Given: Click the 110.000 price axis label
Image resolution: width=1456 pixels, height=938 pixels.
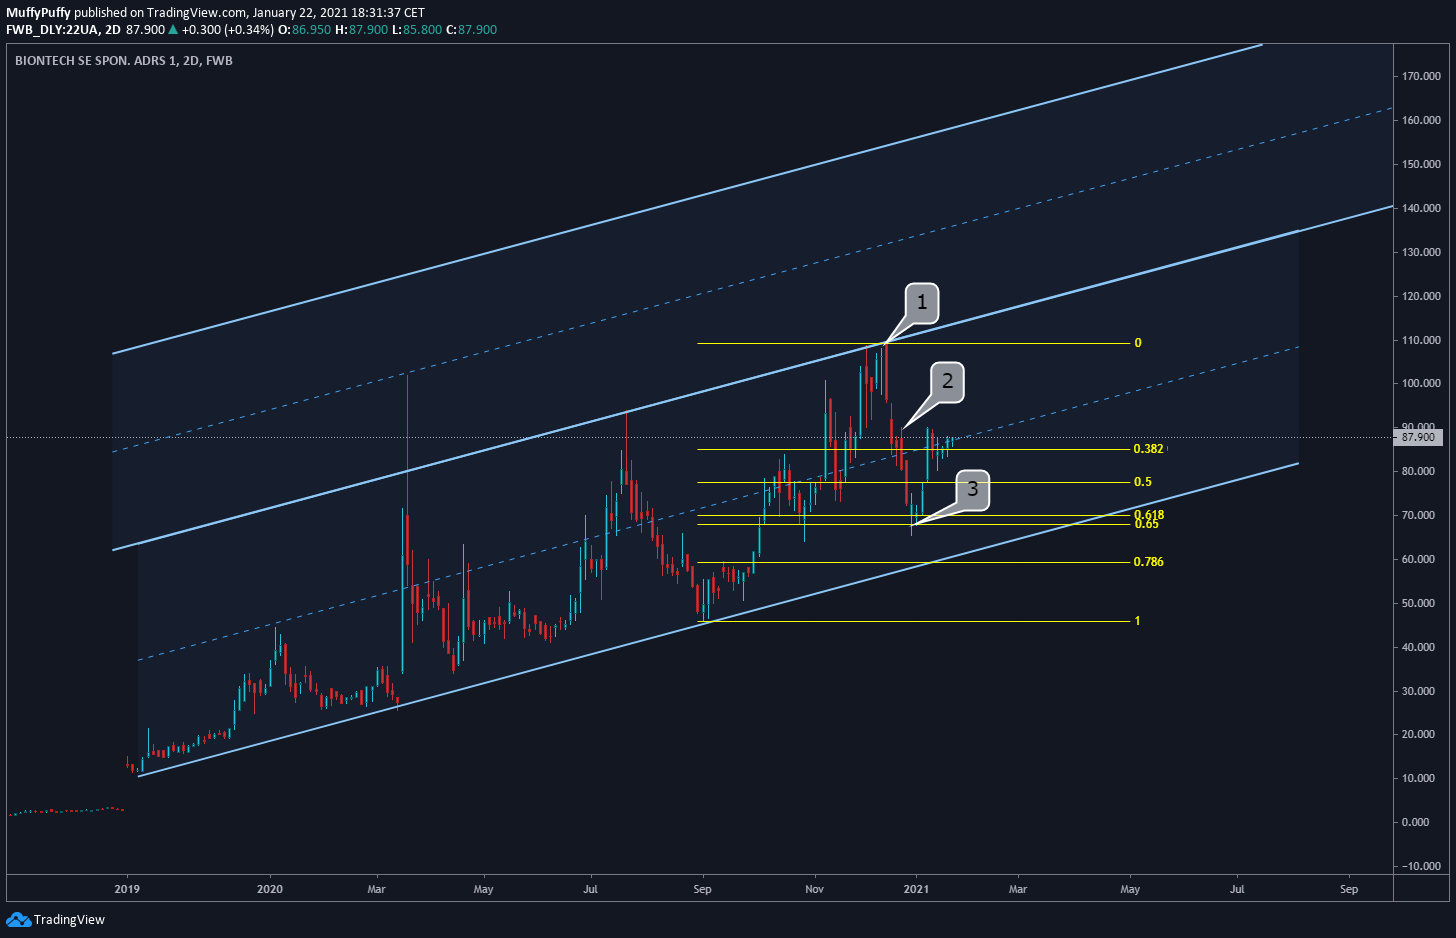Looking at the screenshot, I should pyautogui.click(x=1421, y=340).
